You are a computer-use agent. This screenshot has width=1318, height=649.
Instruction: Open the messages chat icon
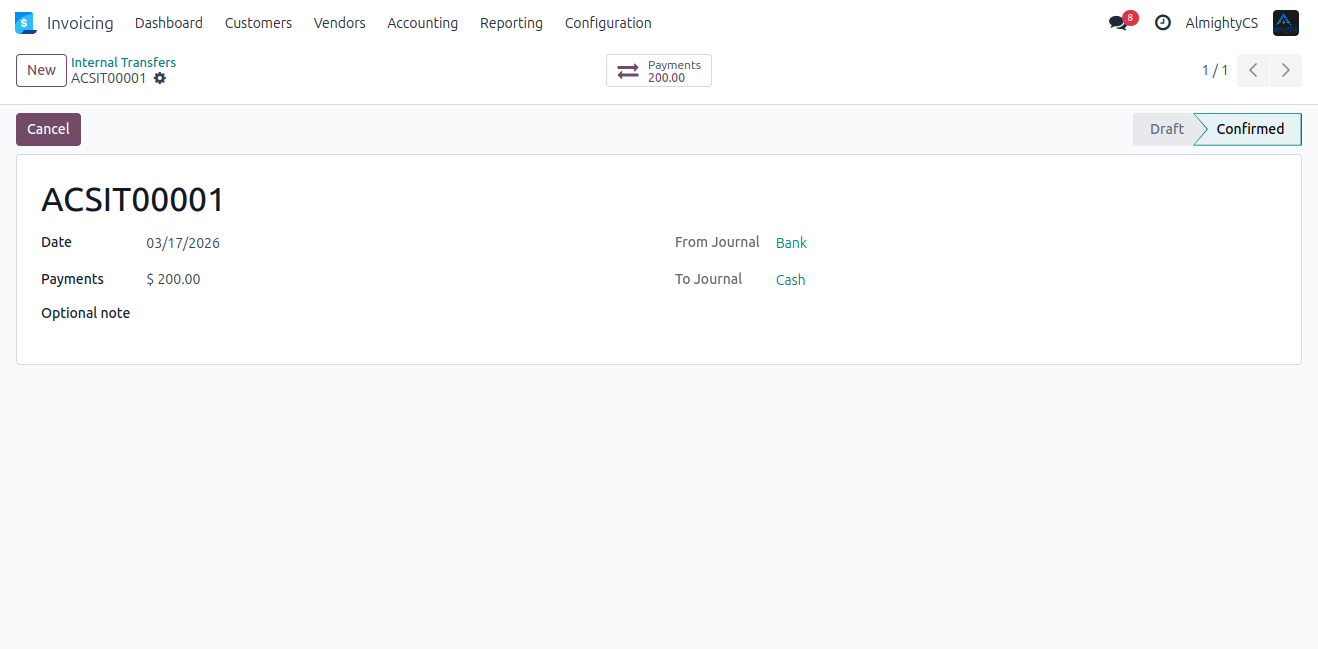(1118, 23)
